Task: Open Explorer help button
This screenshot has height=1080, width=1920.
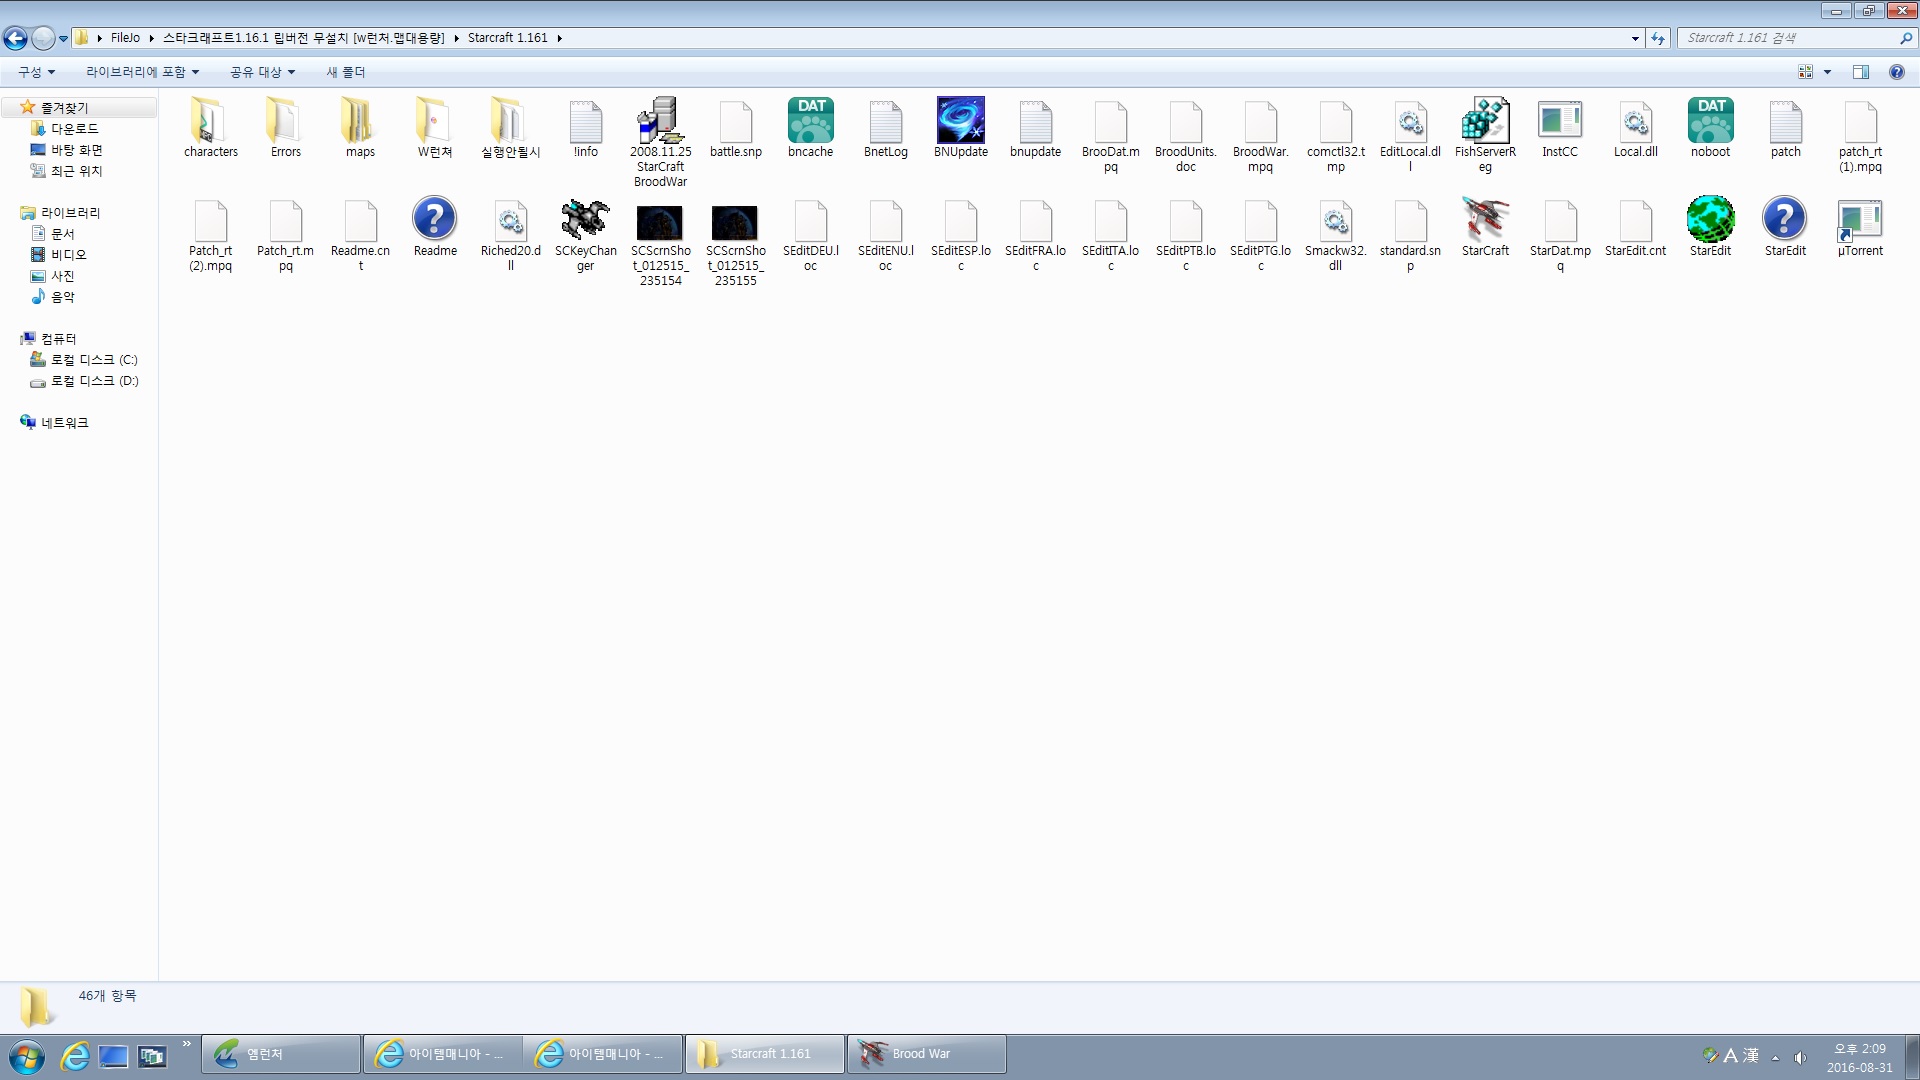Action: (x=1896, y=72)
